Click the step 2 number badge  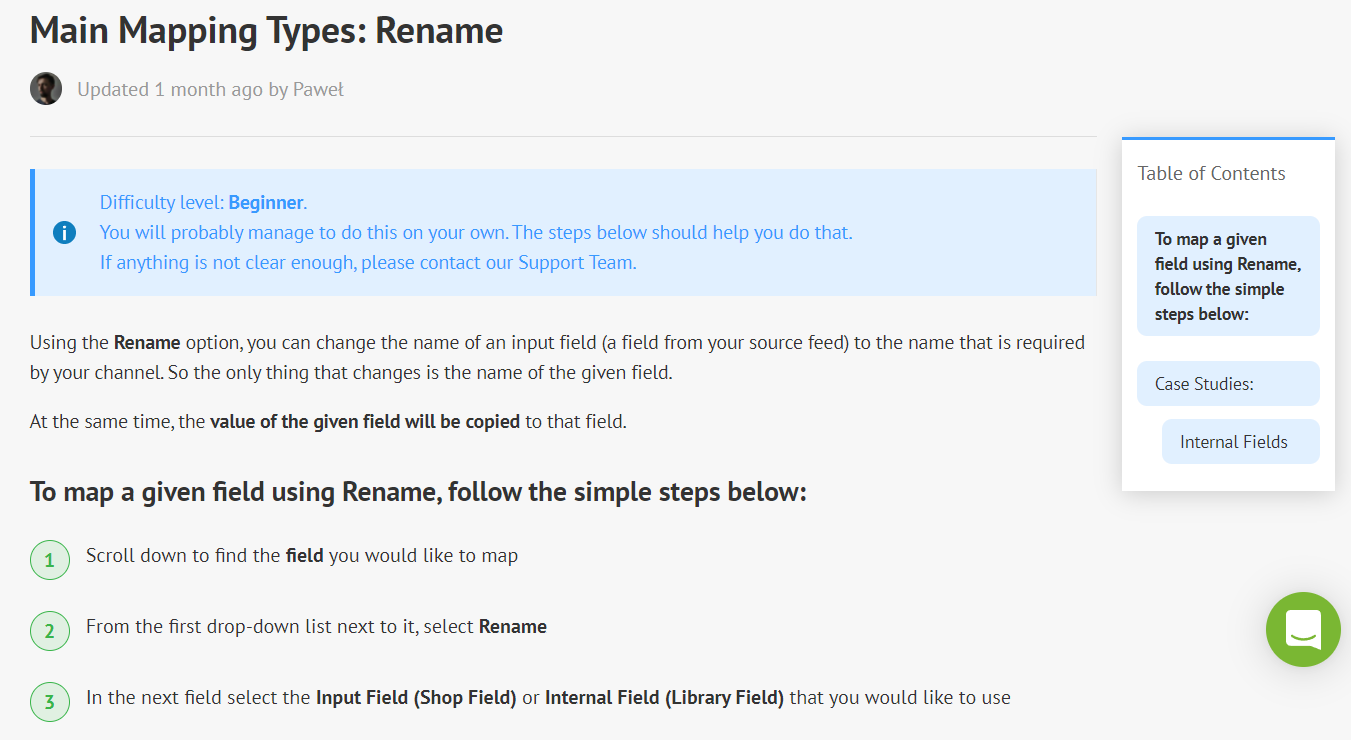tap(50, 631)
